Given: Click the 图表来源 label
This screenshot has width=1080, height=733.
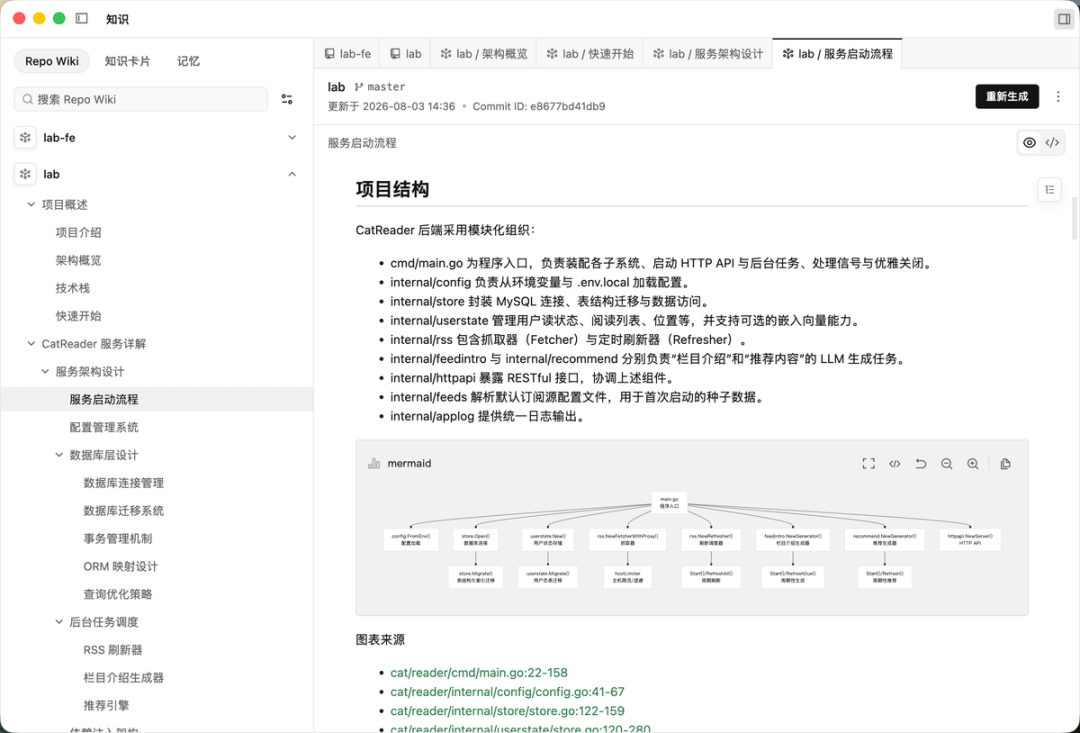Looking at the screenshot, I should (x=380, y=639).
